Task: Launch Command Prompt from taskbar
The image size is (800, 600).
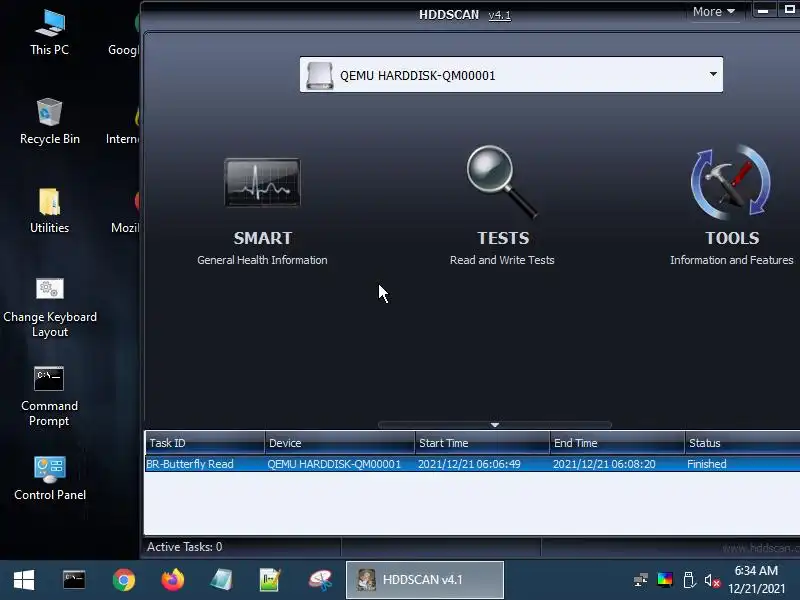Action: pos(74,580)
